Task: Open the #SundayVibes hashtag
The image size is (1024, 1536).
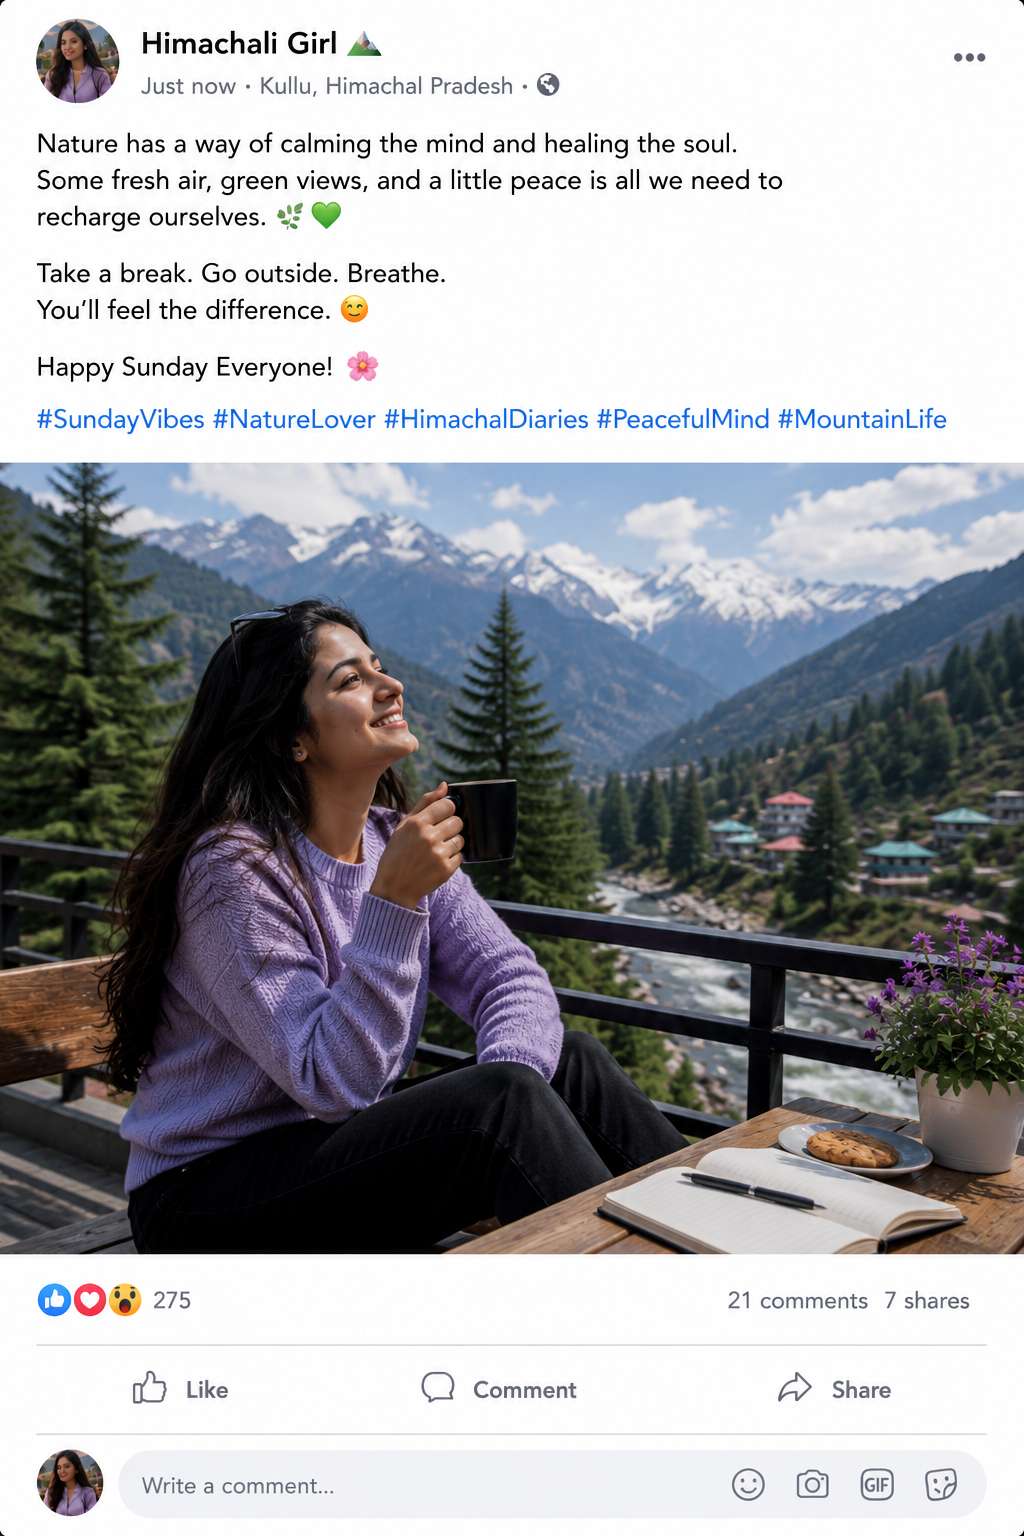Action: pyautogui.click(x=121, y=419)
